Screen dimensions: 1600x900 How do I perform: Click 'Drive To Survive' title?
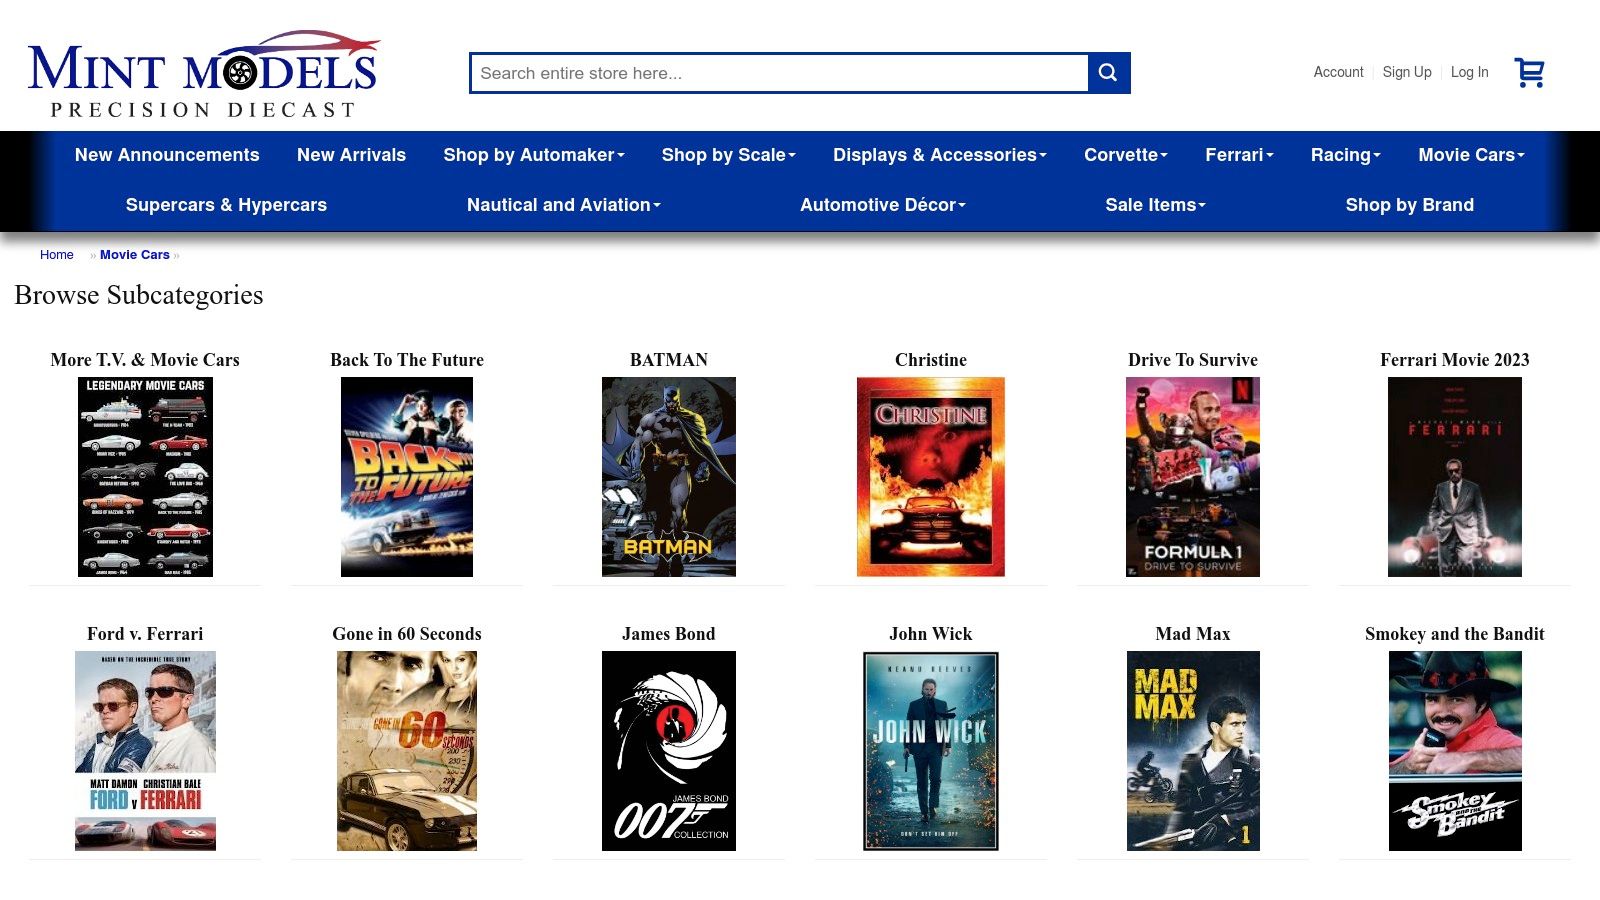tap(1193, 360)
